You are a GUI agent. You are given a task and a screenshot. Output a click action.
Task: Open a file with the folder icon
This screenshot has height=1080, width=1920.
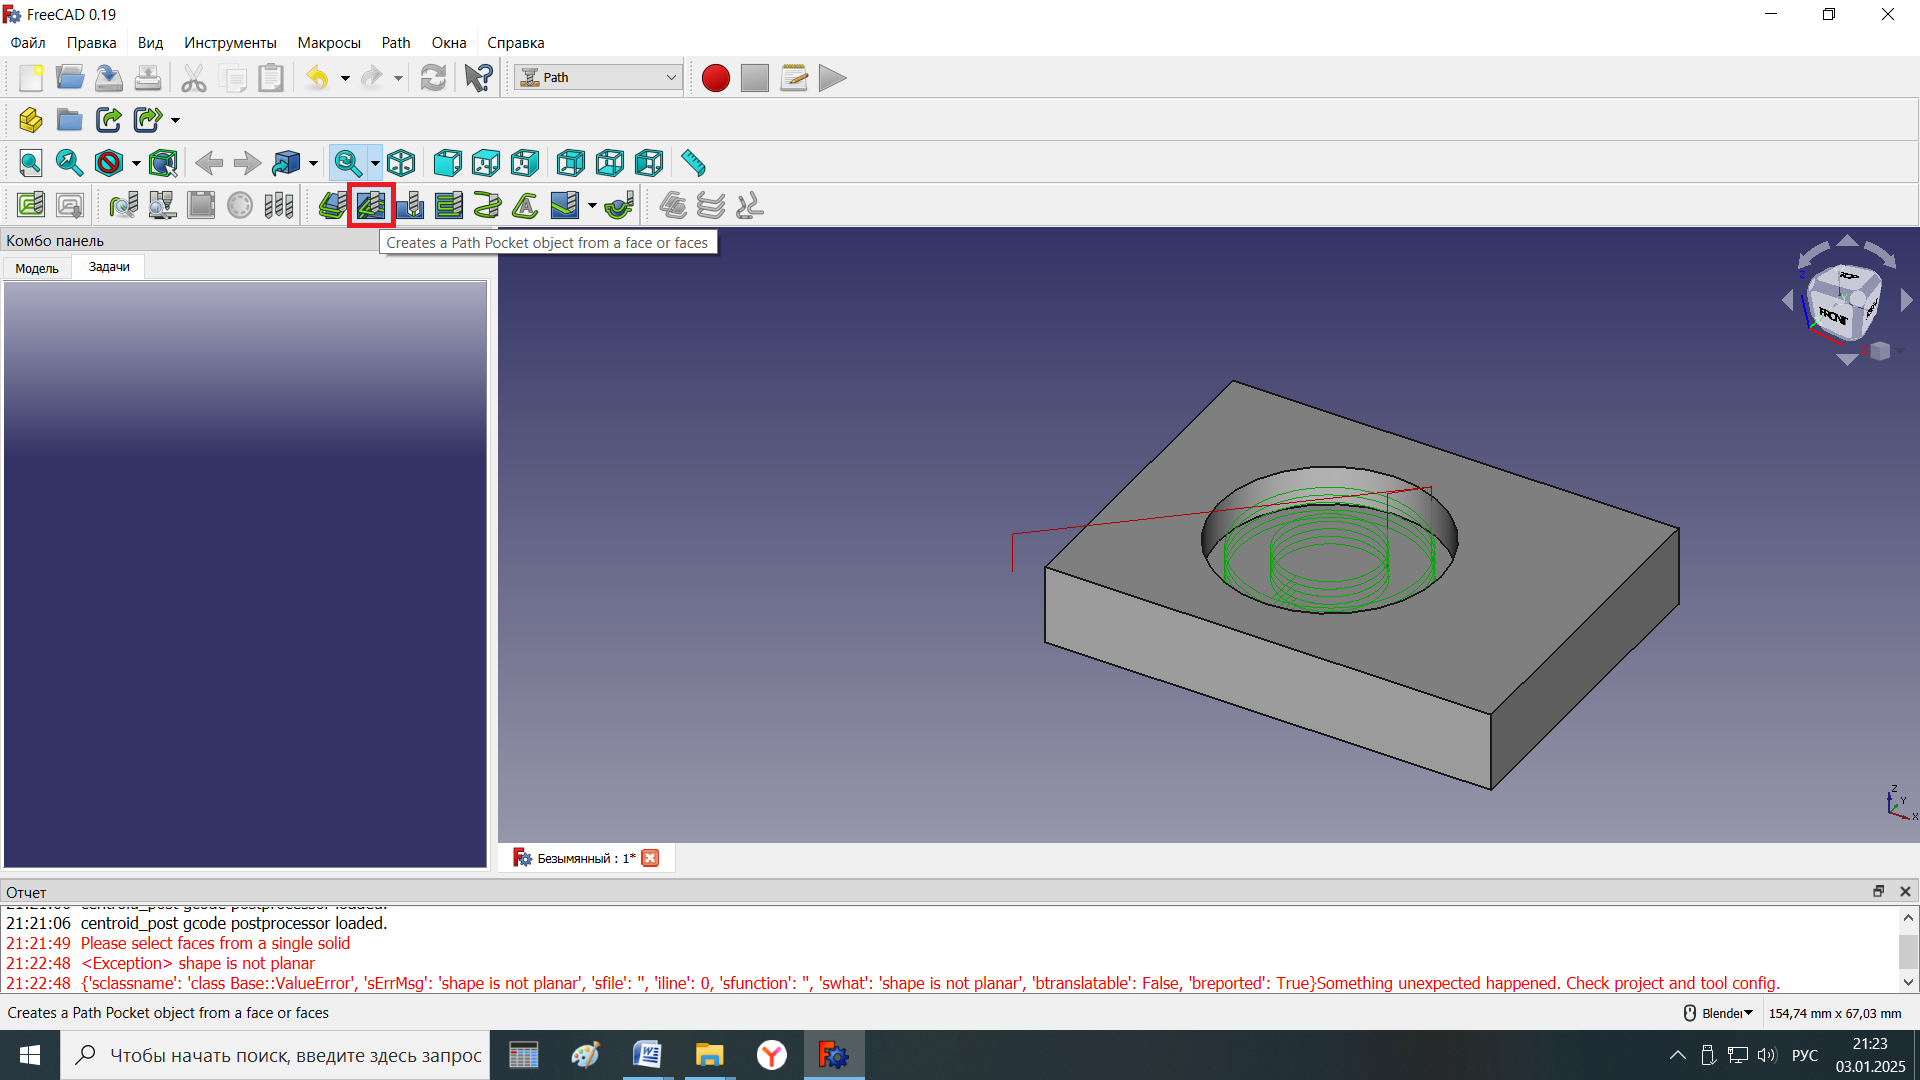point(70,78)
